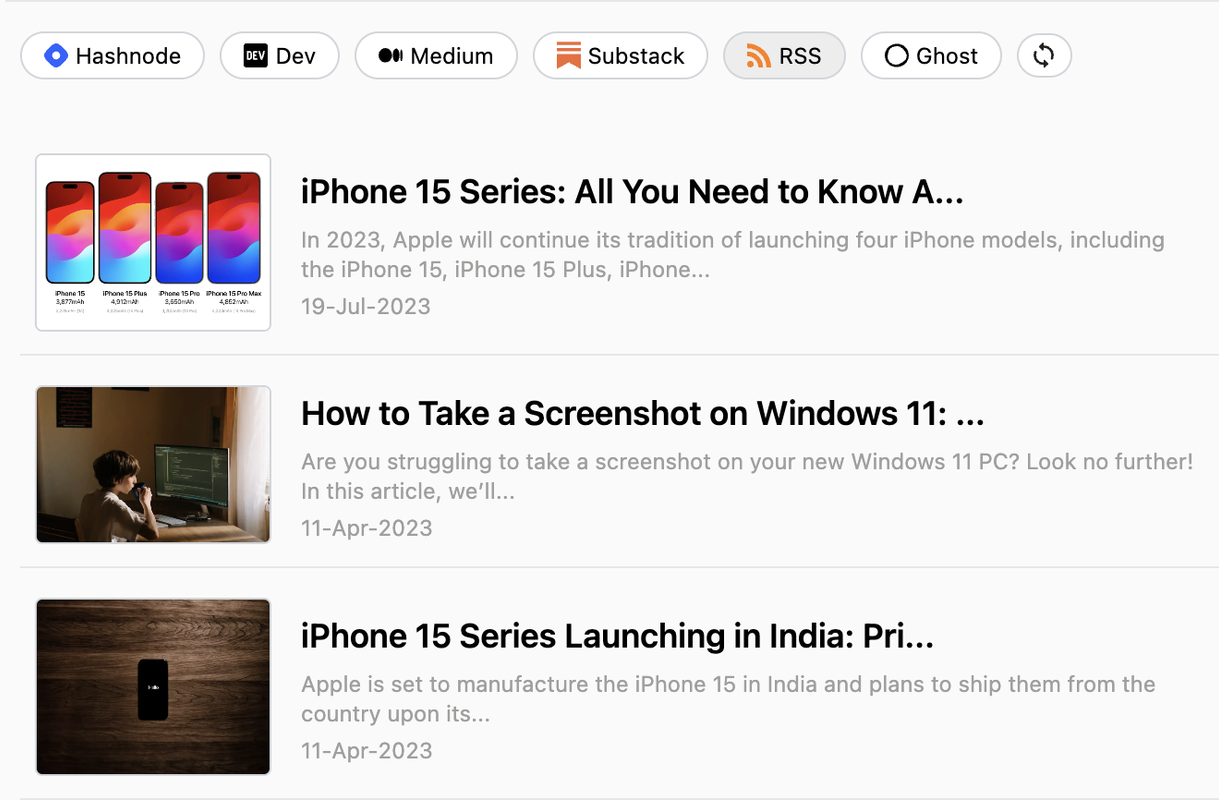Open the Ghost tab
Viewport: 1219px width, 800px height.
point(931,56)
